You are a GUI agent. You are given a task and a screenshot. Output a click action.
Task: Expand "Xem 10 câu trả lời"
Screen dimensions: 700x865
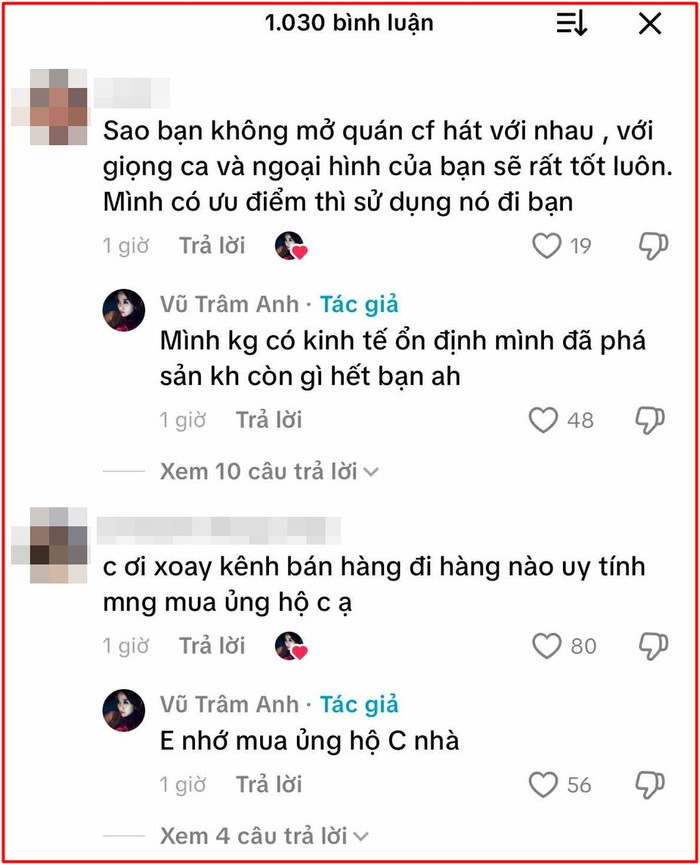[259, 472]
